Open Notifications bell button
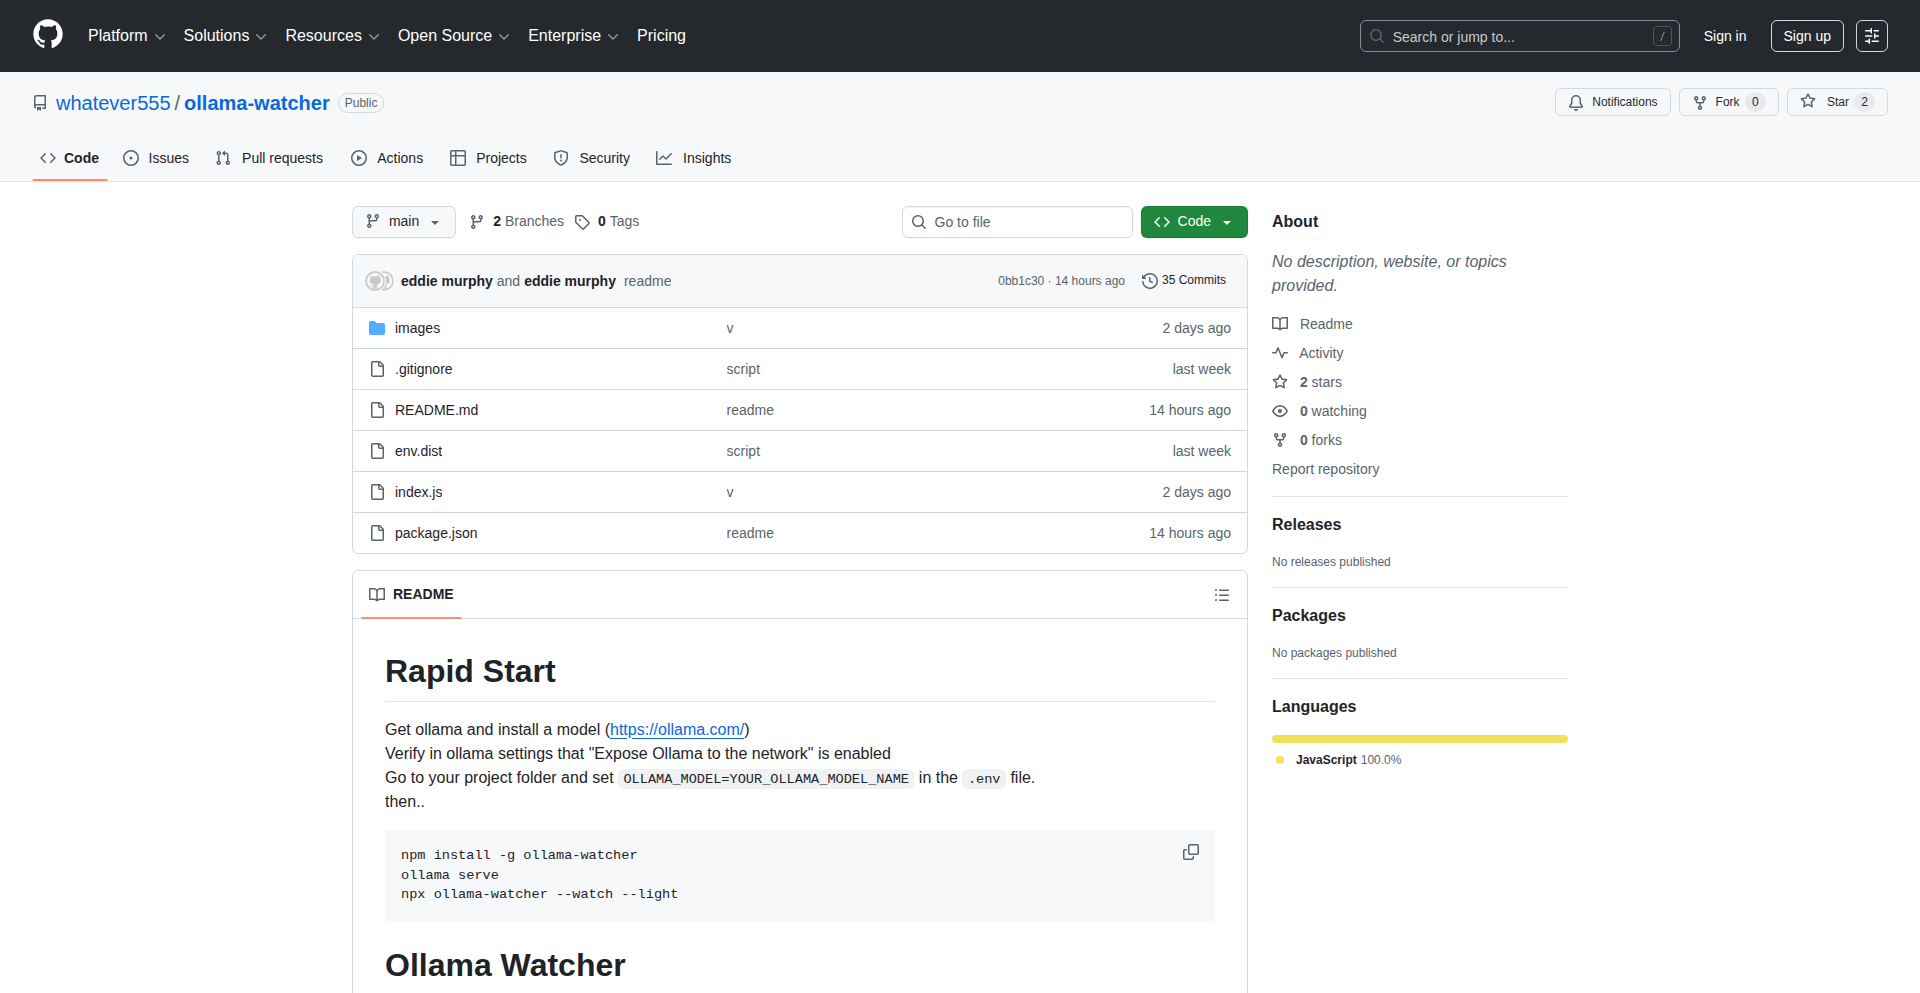 pyautogui.click(x=1612, y=102)
